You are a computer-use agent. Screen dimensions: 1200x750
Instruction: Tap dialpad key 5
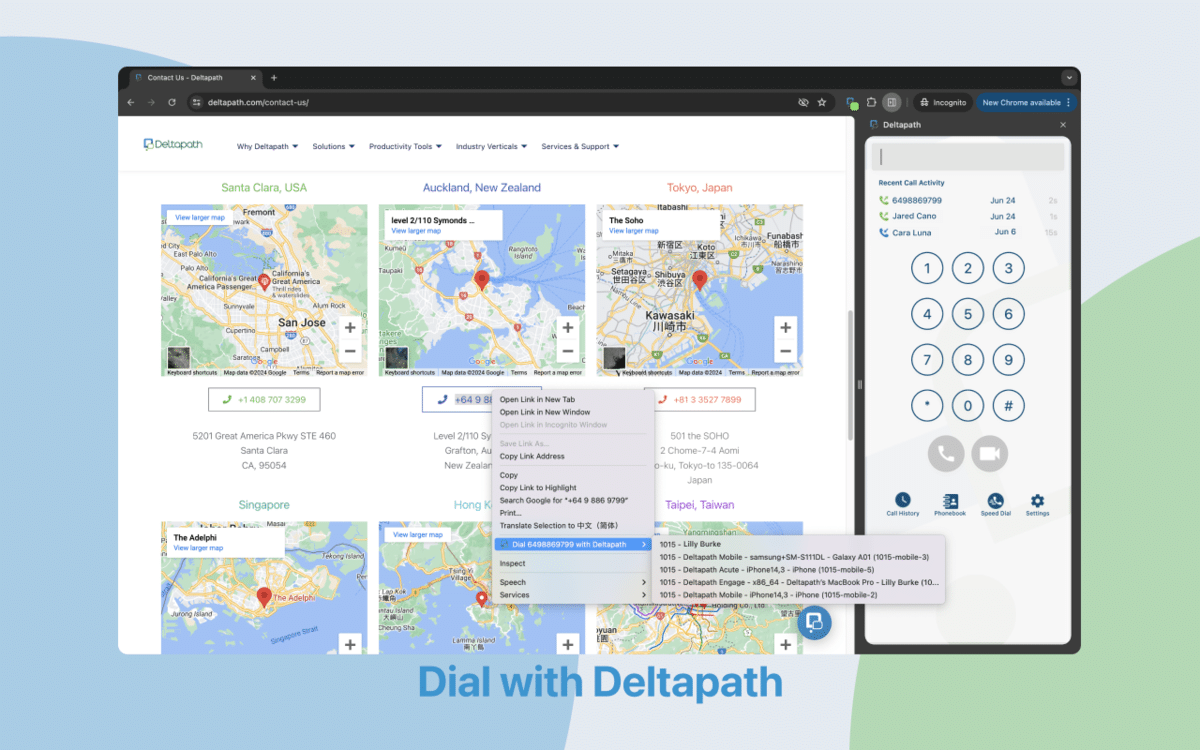click(x=968, y=314)
